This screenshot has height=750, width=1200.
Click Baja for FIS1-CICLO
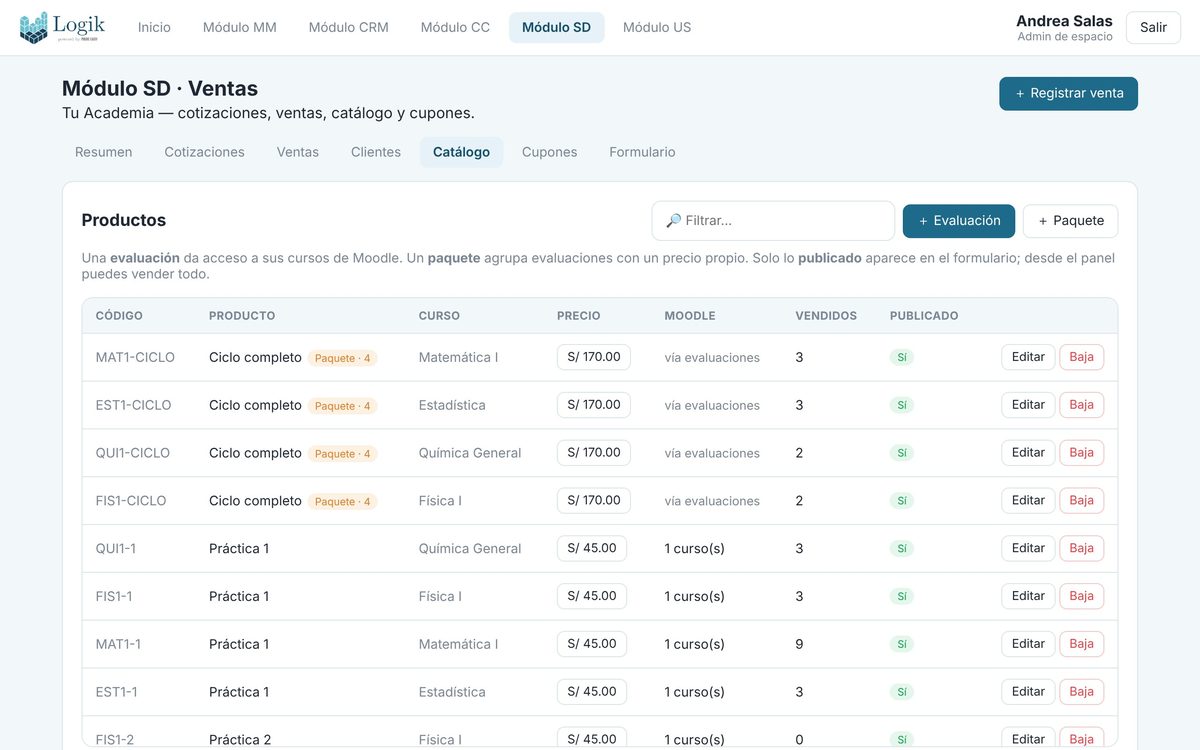pos(1081,500)
